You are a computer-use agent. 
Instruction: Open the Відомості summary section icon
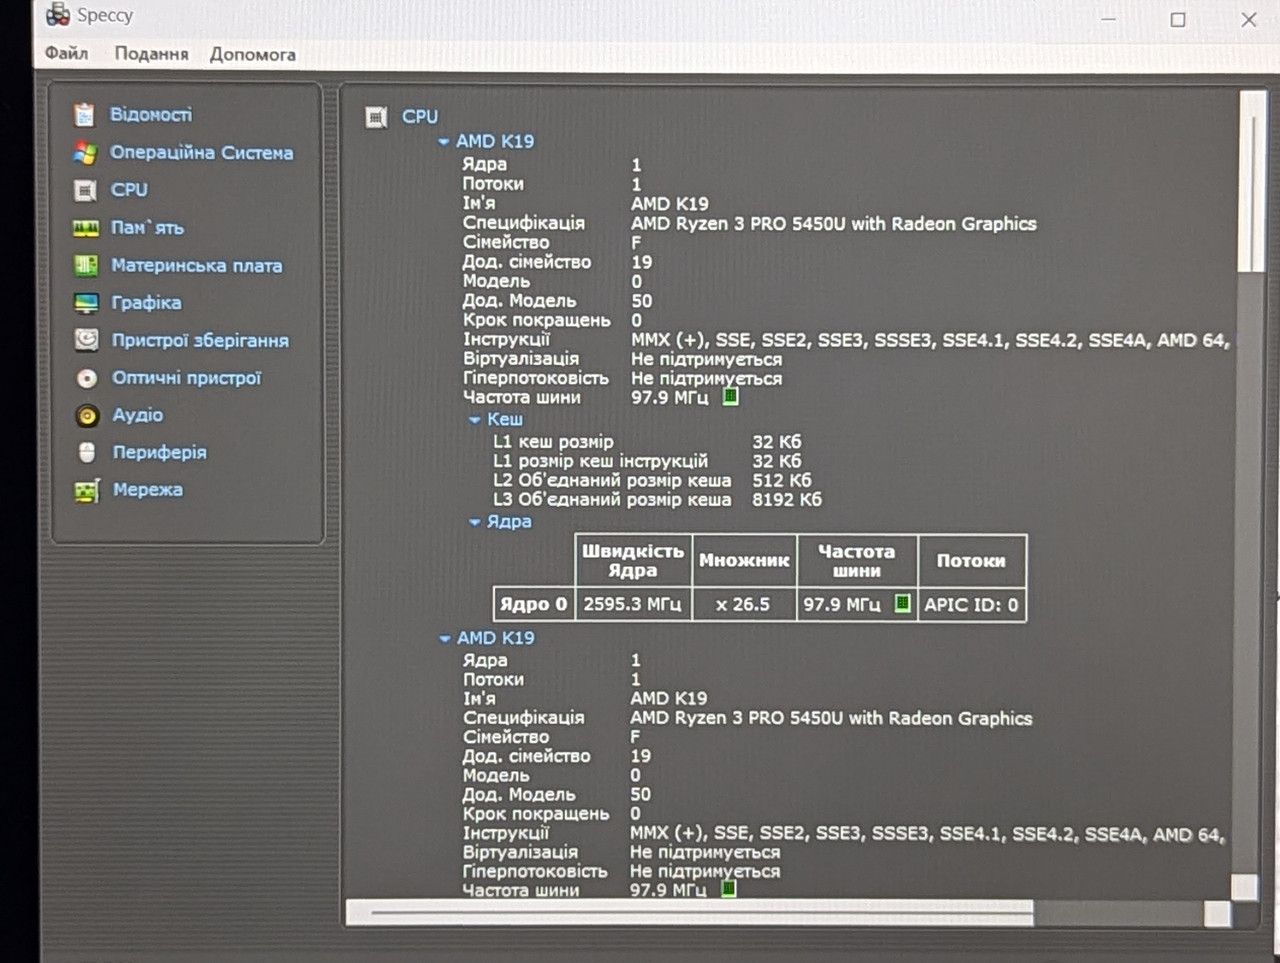(86, 115)
